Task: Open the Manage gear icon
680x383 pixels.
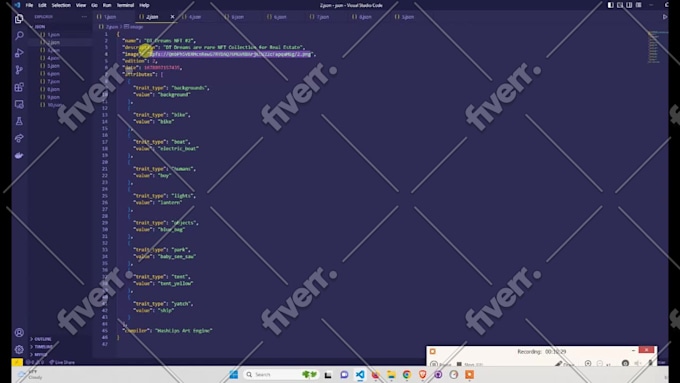Action: pos(19,349)
